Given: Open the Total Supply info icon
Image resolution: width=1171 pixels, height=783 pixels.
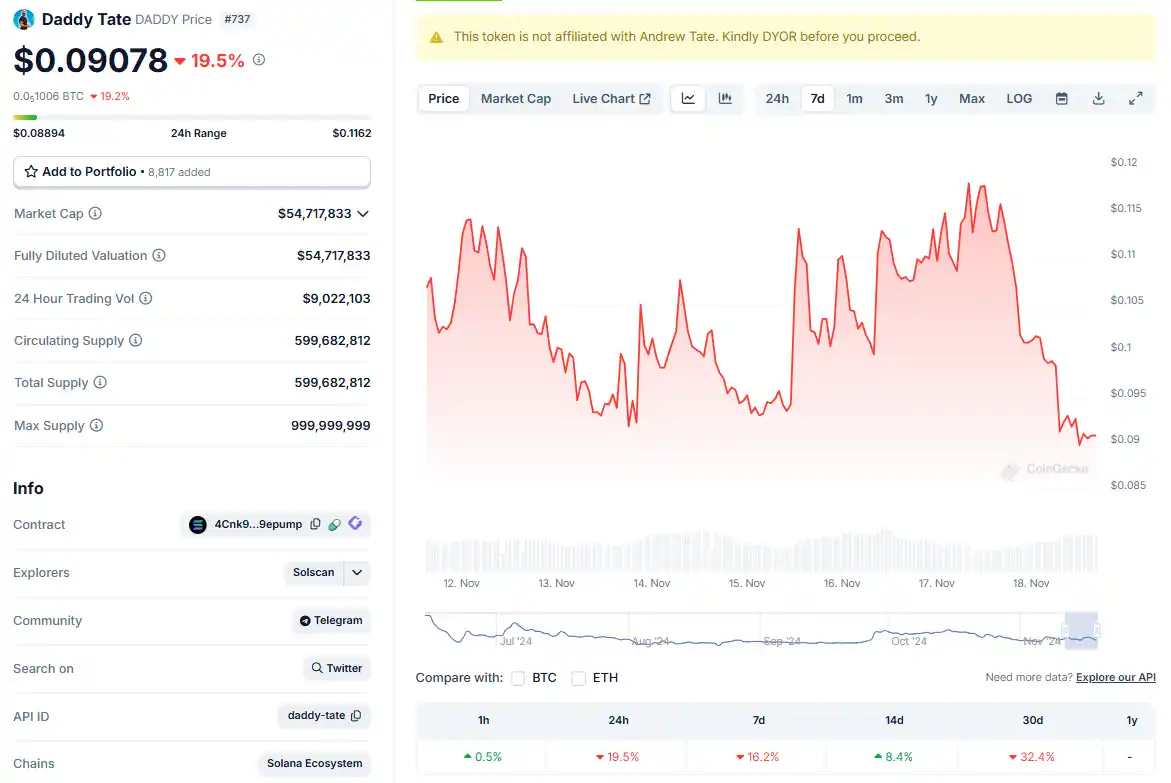Looking at the screenshot, I should pyautogui.click(x=100, y=383).
